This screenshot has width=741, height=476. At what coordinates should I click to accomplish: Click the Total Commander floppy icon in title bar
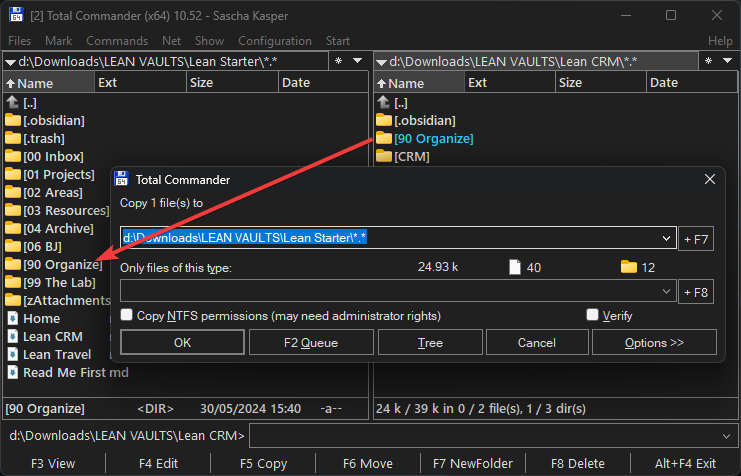(x=17, y=15)
